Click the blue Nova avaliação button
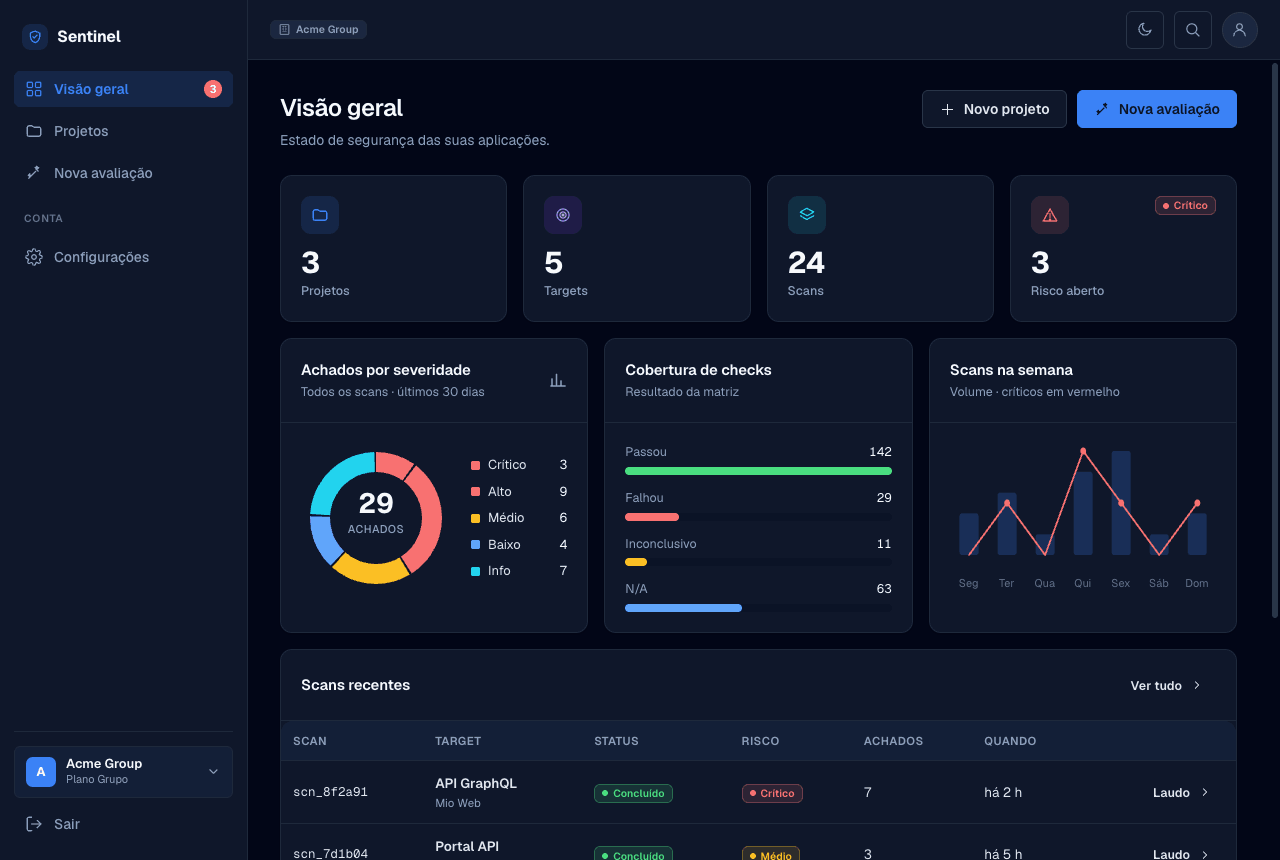1280x860 pixels. point(1157,109)
